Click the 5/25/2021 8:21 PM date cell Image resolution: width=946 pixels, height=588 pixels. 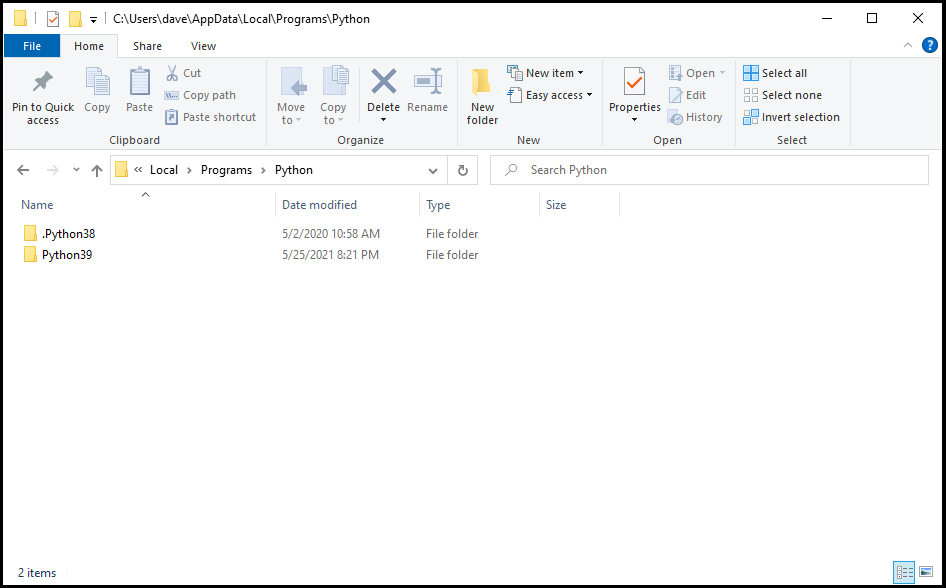[x=331, y=254]
